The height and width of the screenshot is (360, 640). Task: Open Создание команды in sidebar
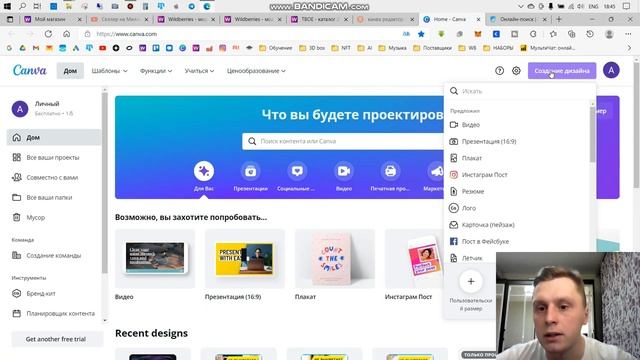pyautogui.click(x=54, y=256)
